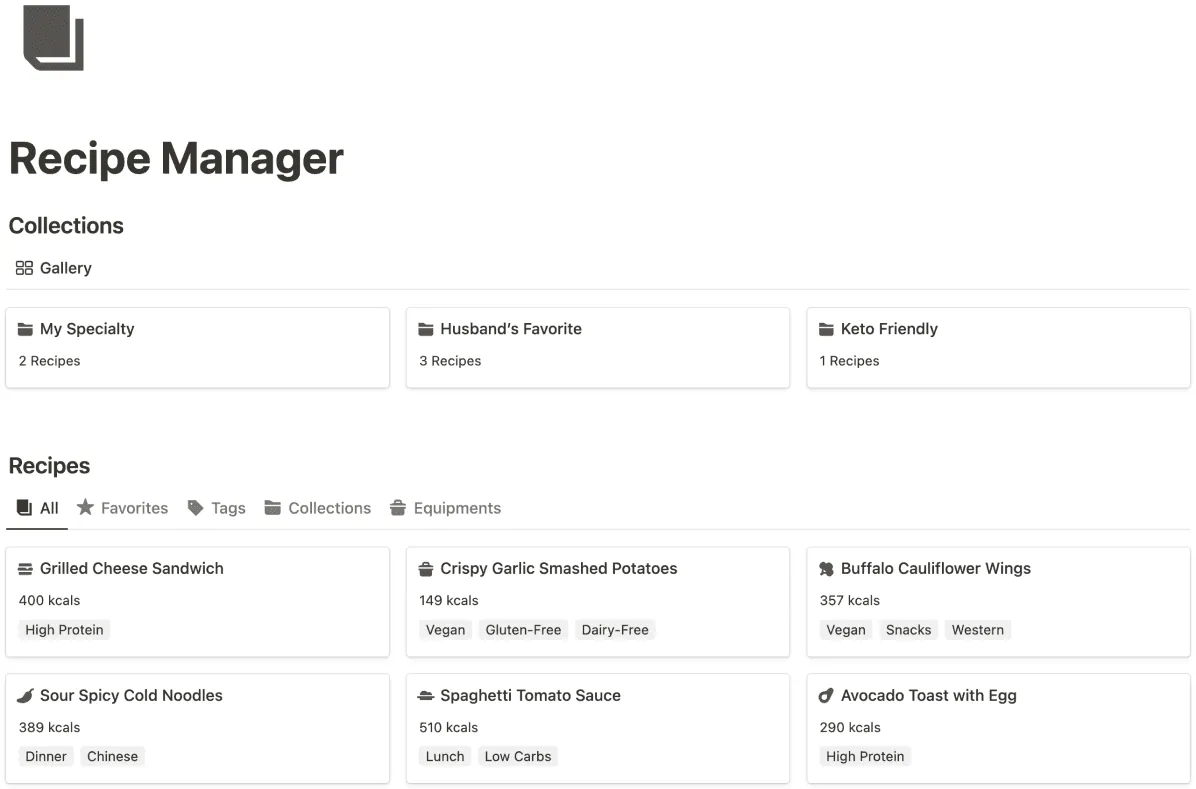
Task: Click the Recipes section heading
Action: pyautogui.click(x=50, y=465)
